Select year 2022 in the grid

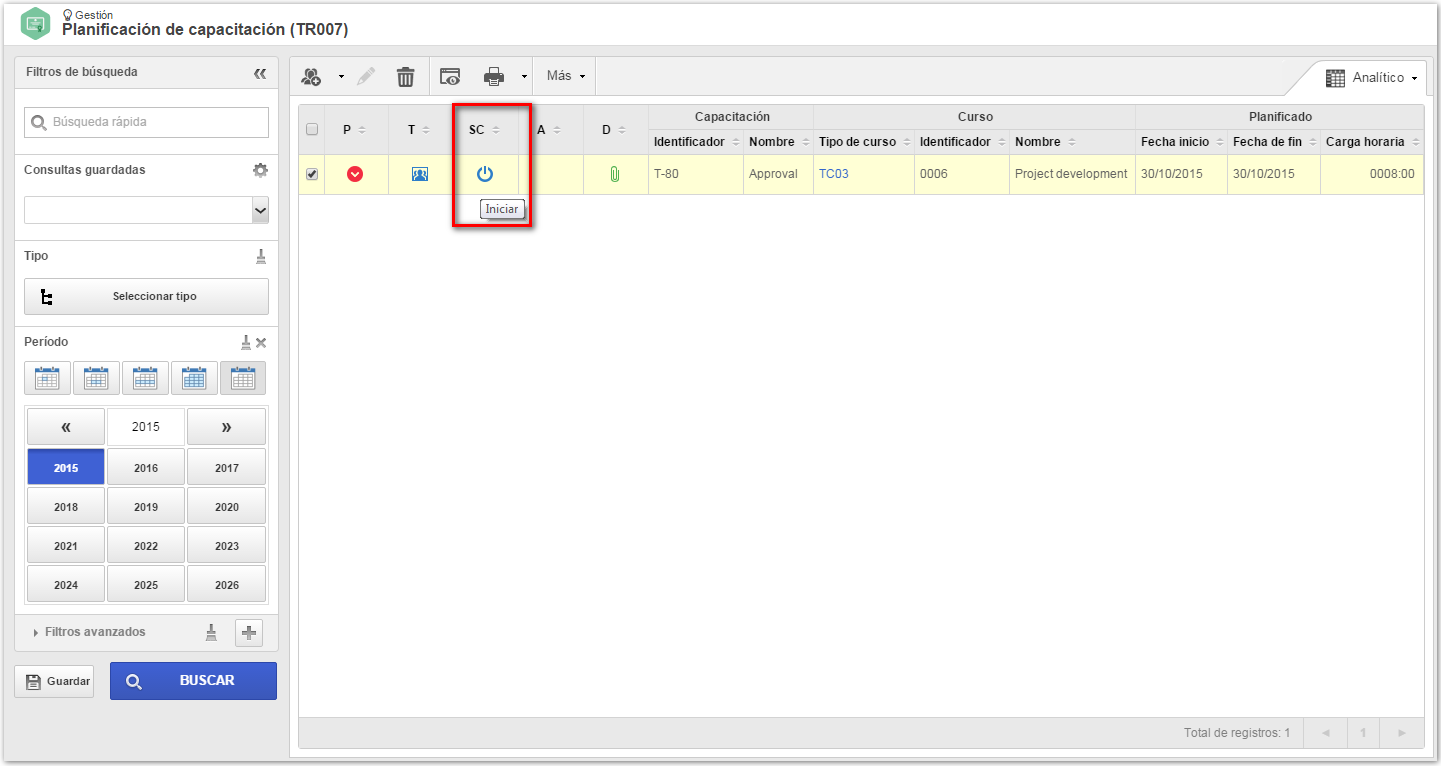(x=146, y=546)
